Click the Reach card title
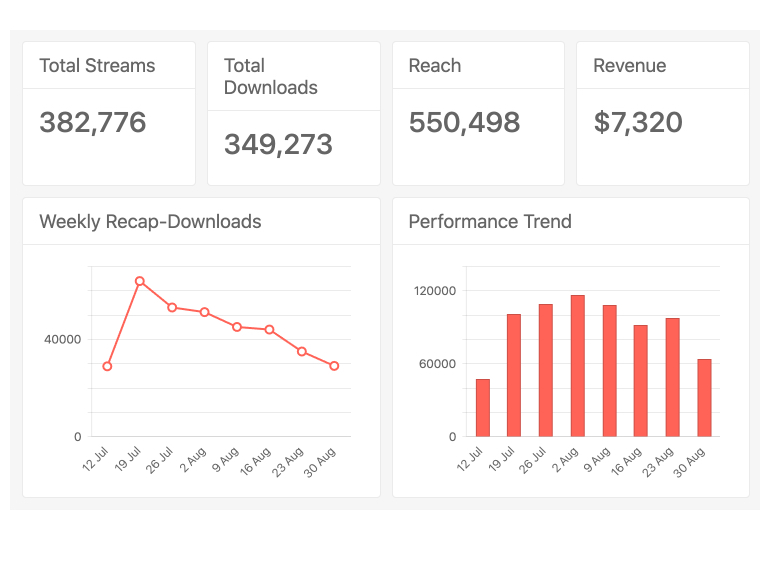This screenshot has height=570, width=770. tap(435, 66)
